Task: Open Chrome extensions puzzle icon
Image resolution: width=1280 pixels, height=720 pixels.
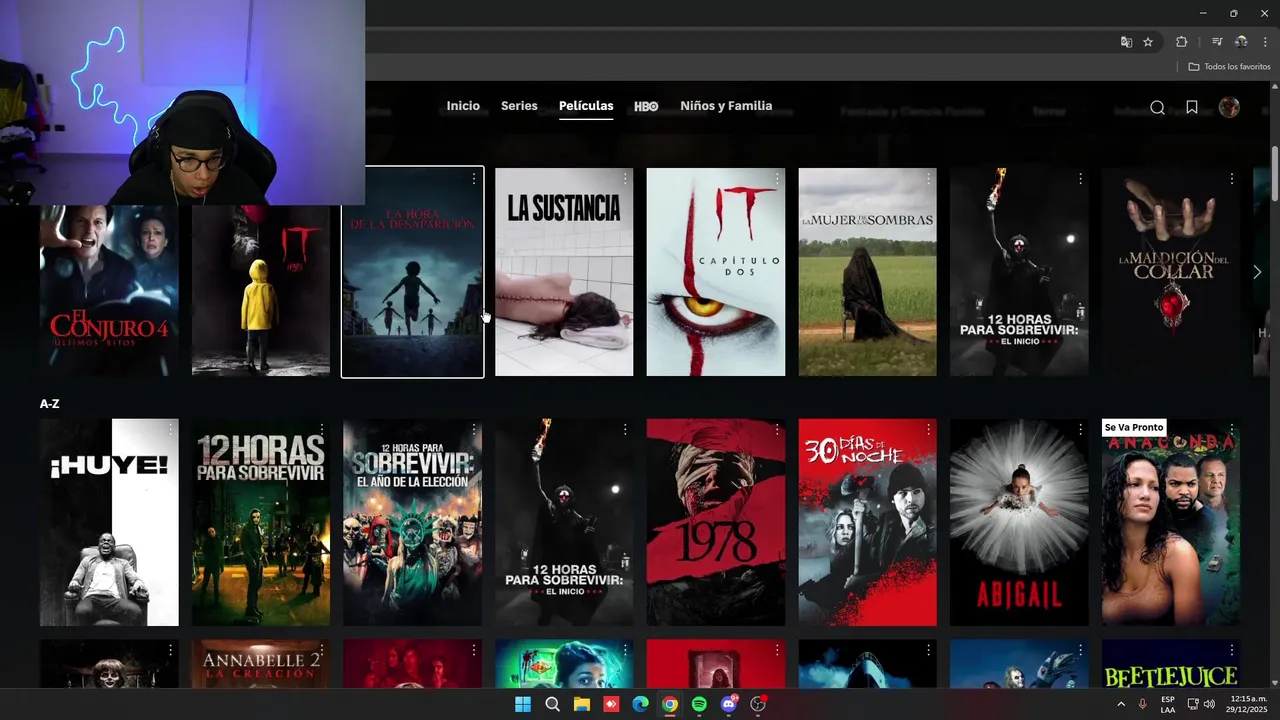Action: (x=1181, y=42)
